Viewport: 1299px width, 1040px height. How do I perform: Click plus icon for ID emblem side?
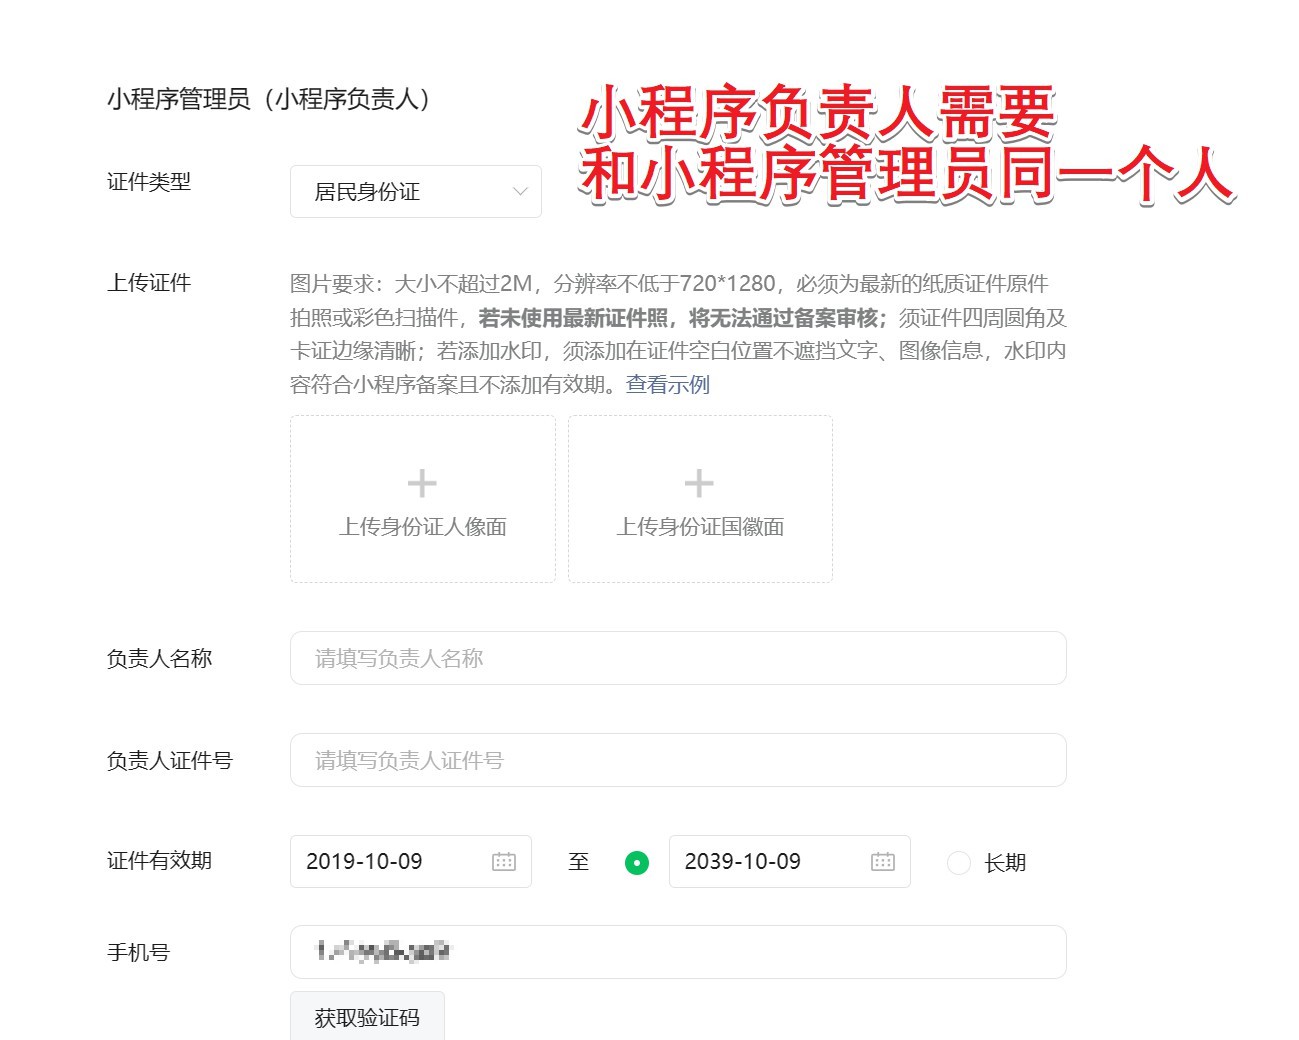pos(699,484)
